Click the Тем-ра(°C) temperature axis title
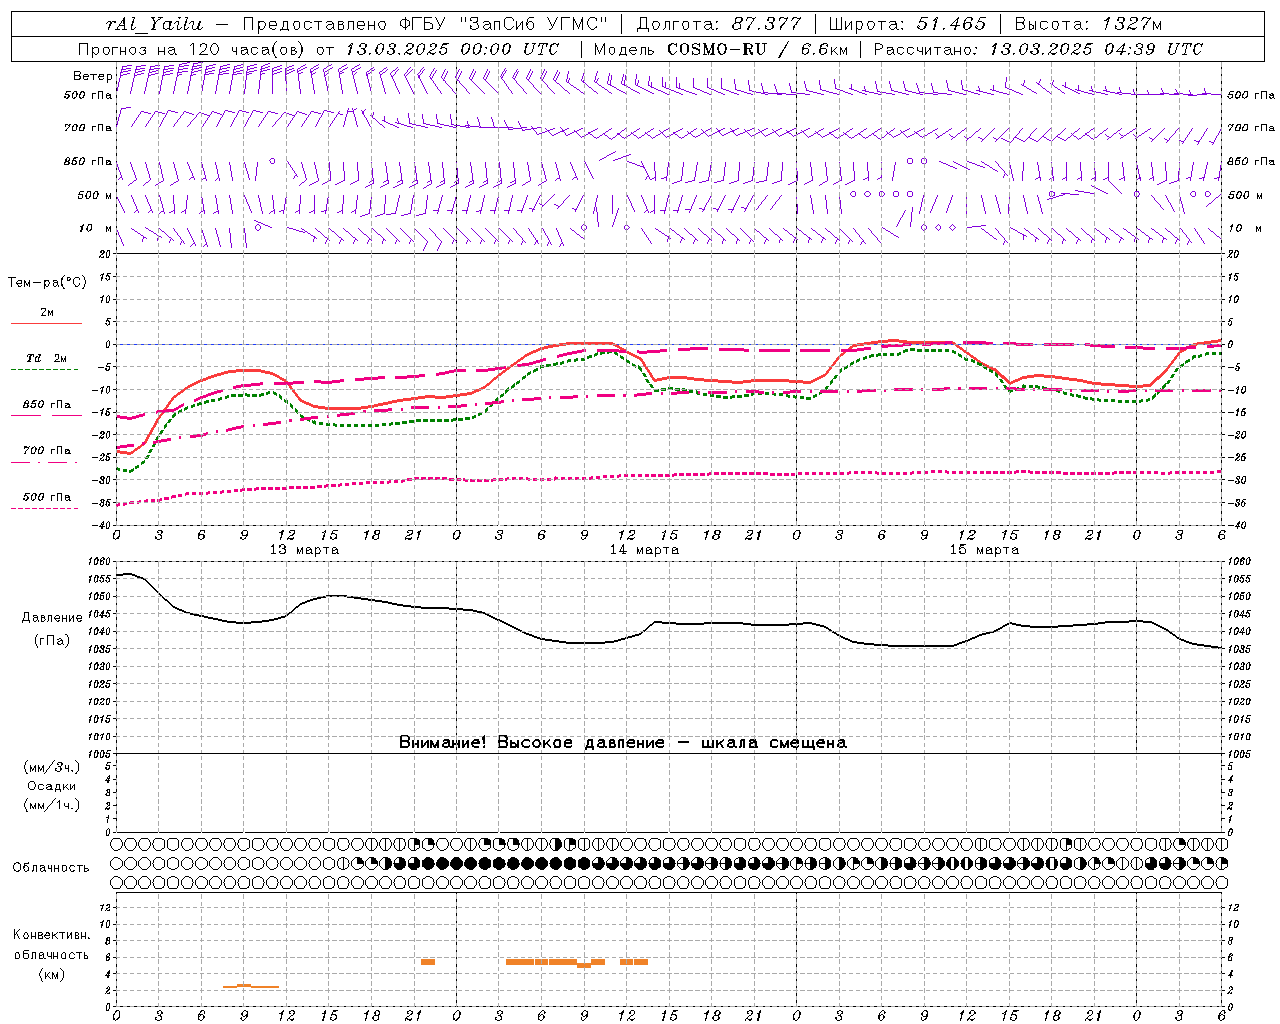 pos(47,283)
